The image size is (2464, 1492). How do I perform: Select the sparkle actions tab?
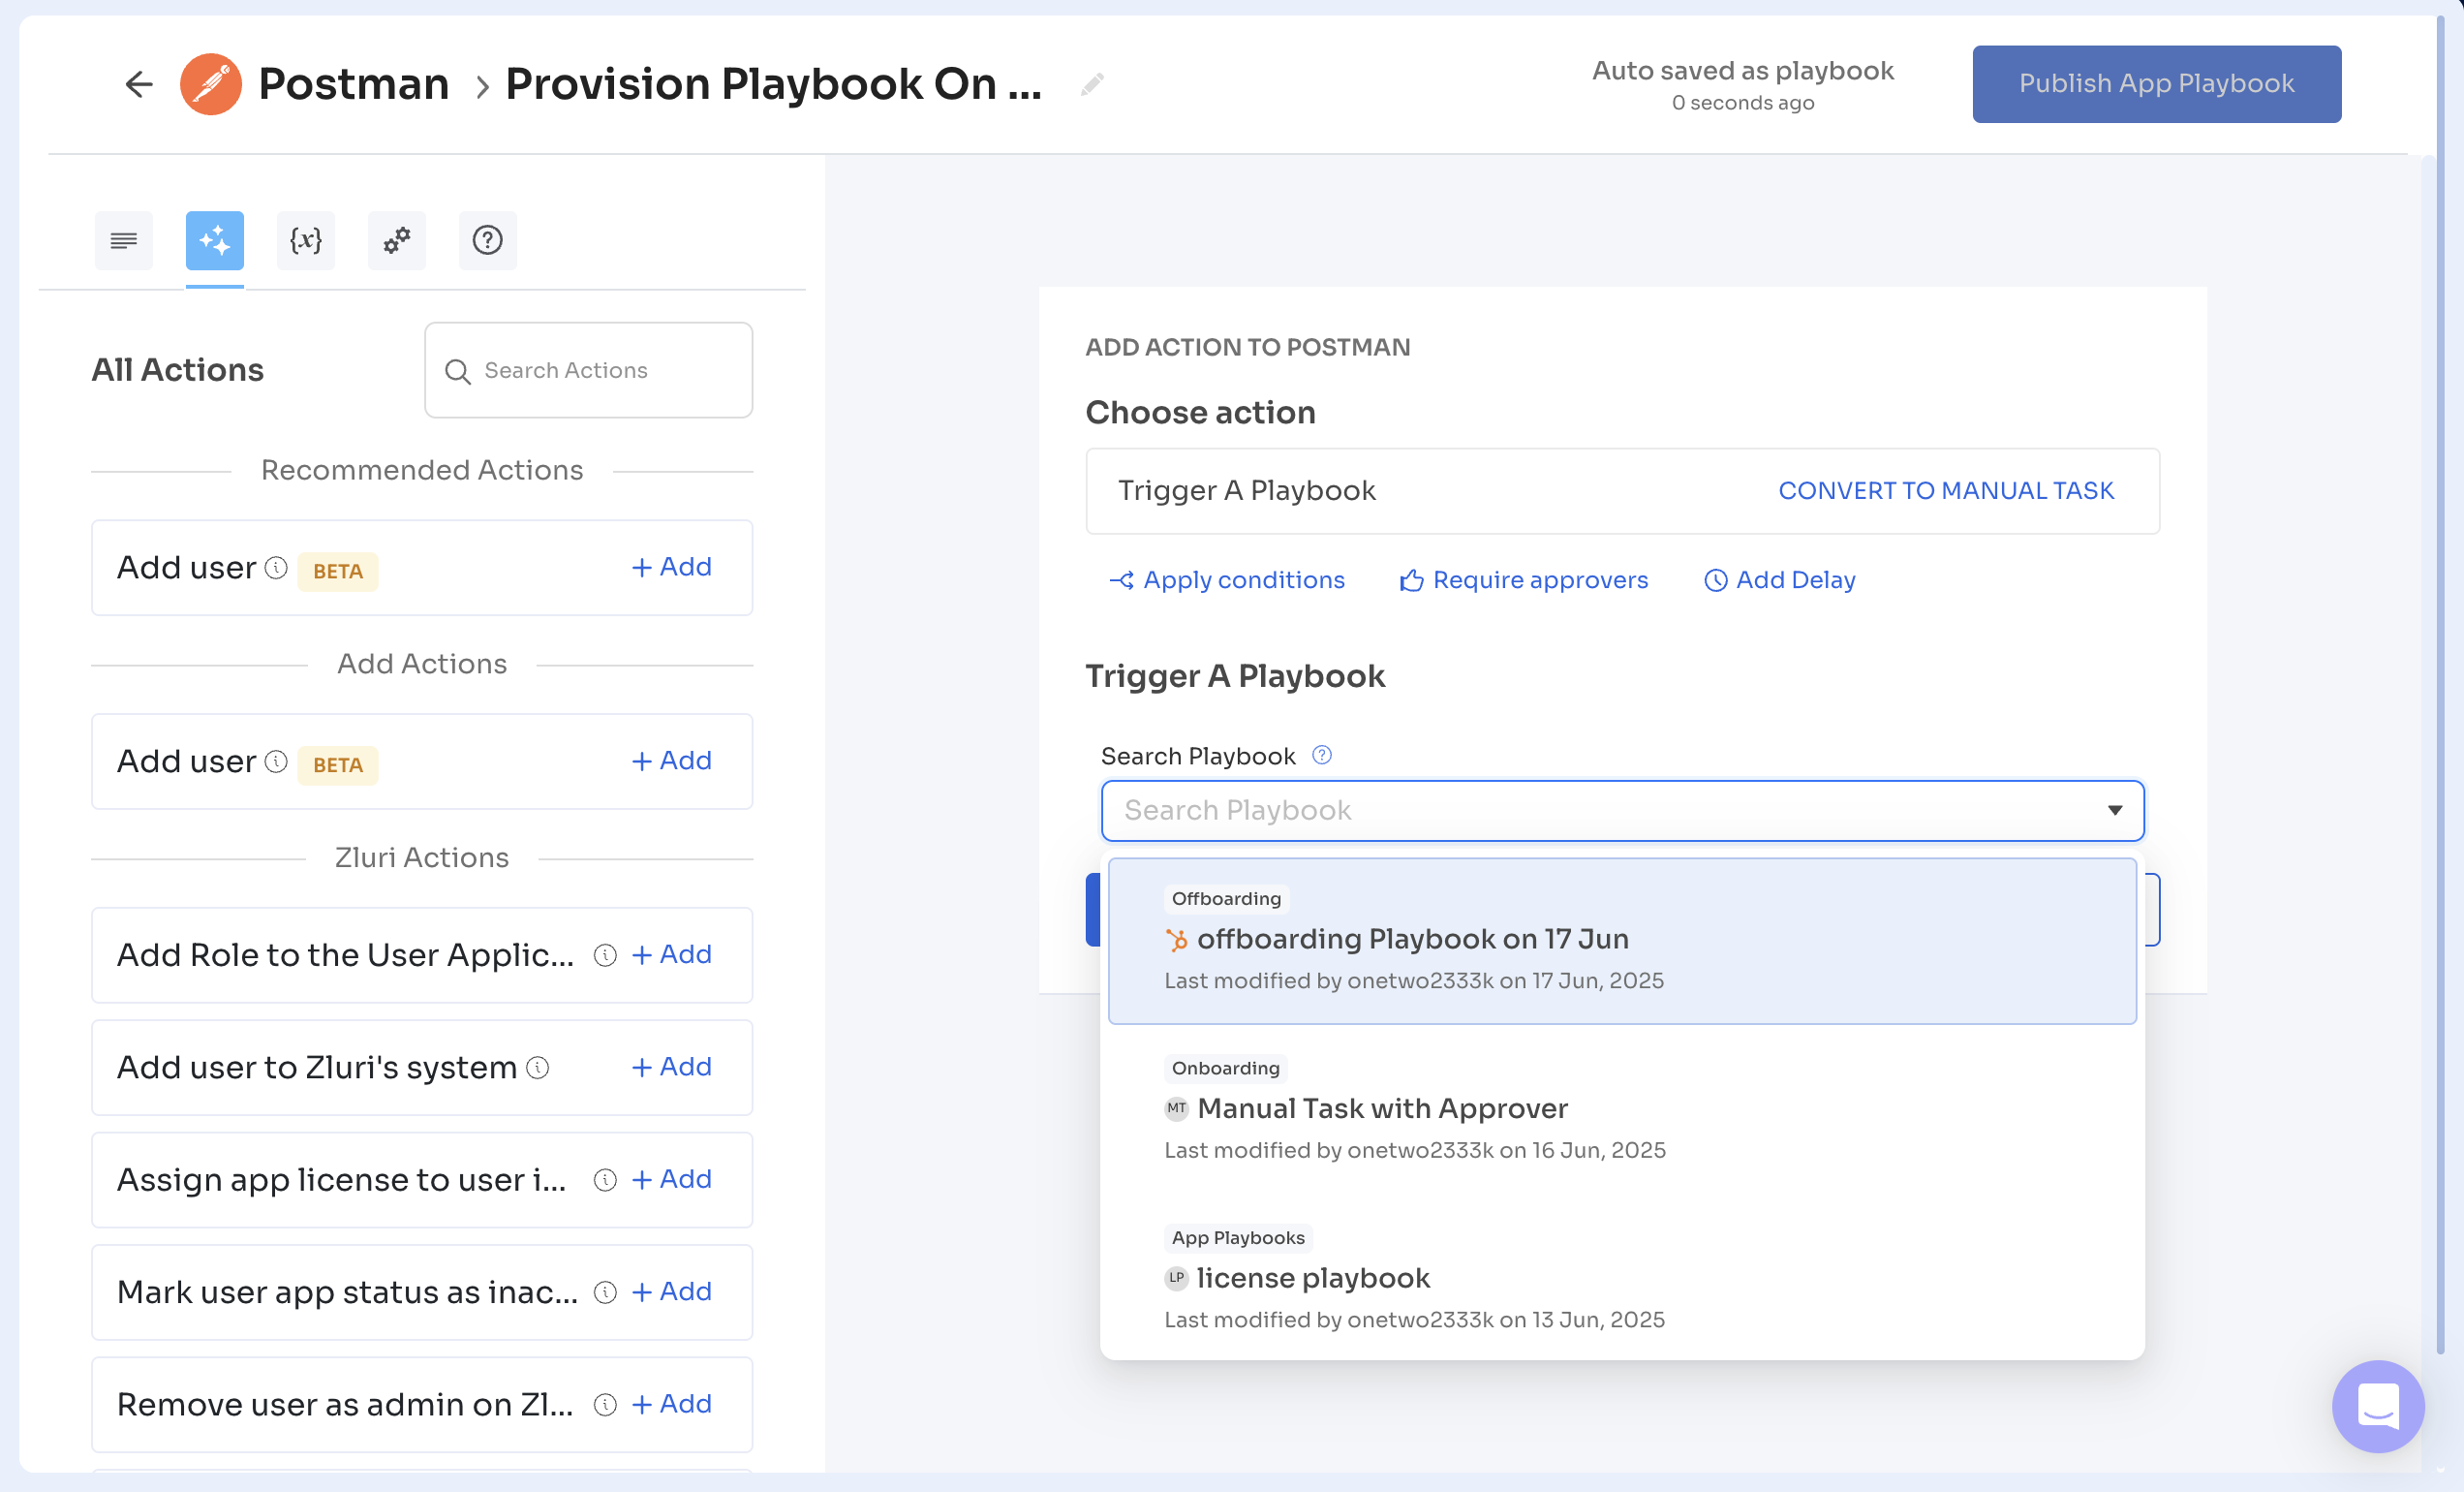(x=215, y=240)
